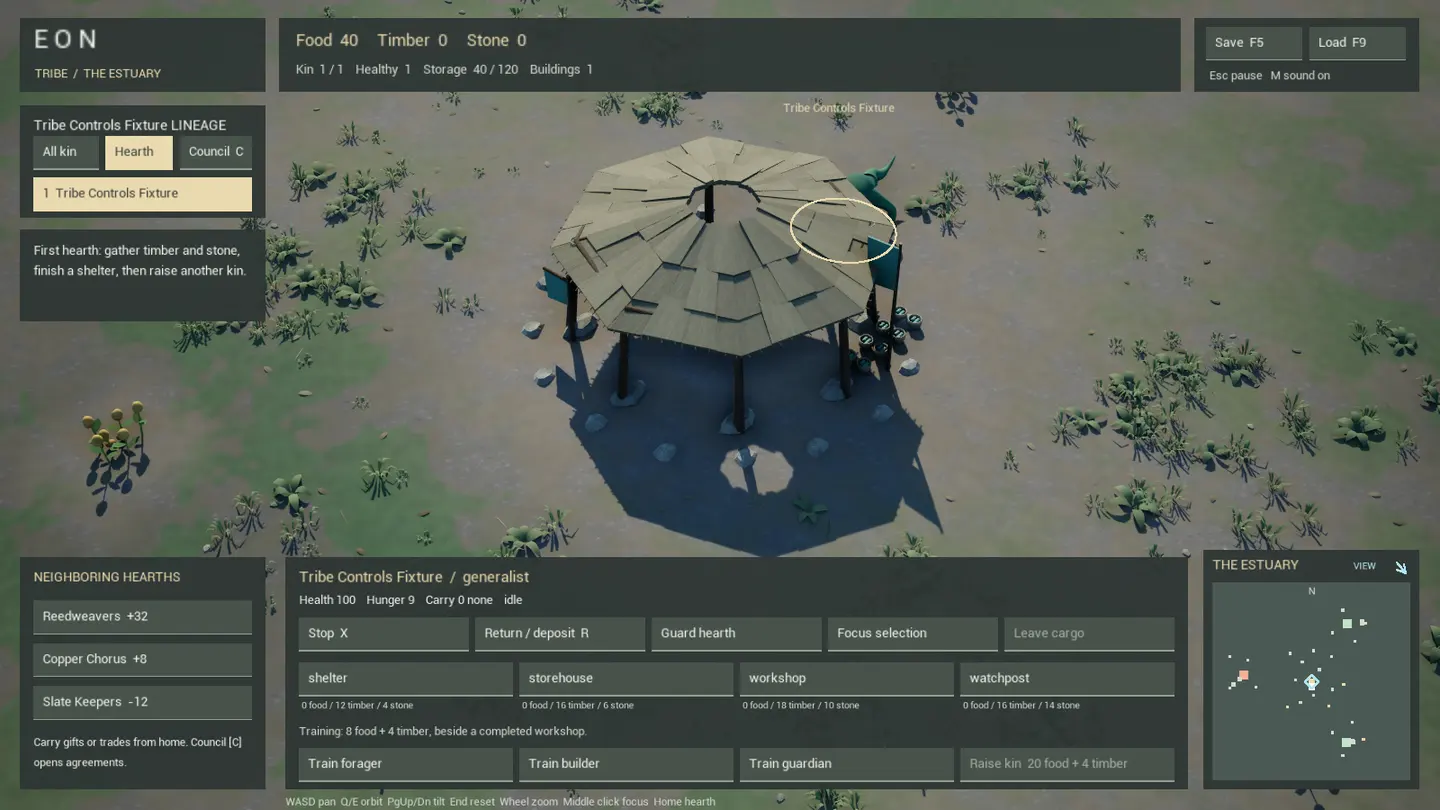
Task: Click the 'Timber 0' resource readout
Action: click(x=412, y=41)
